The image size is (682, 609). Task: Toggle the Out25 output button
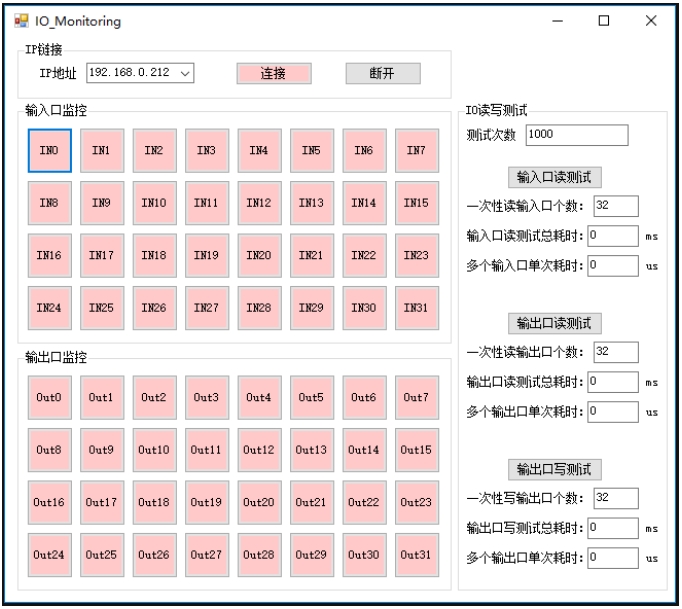click(x=102, y=555)
